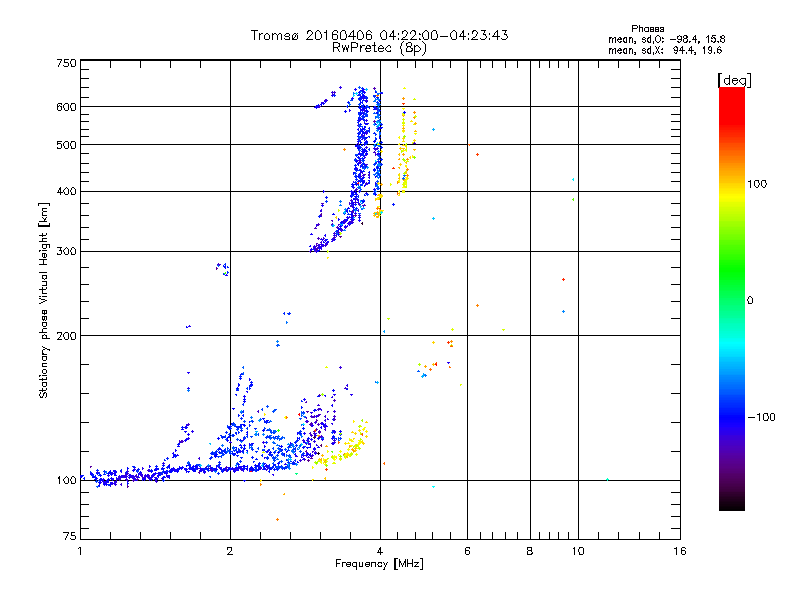Select the 'mean, sd,X: 94.4, 19.6' line

pyautogui.click(x=665, y=50)
